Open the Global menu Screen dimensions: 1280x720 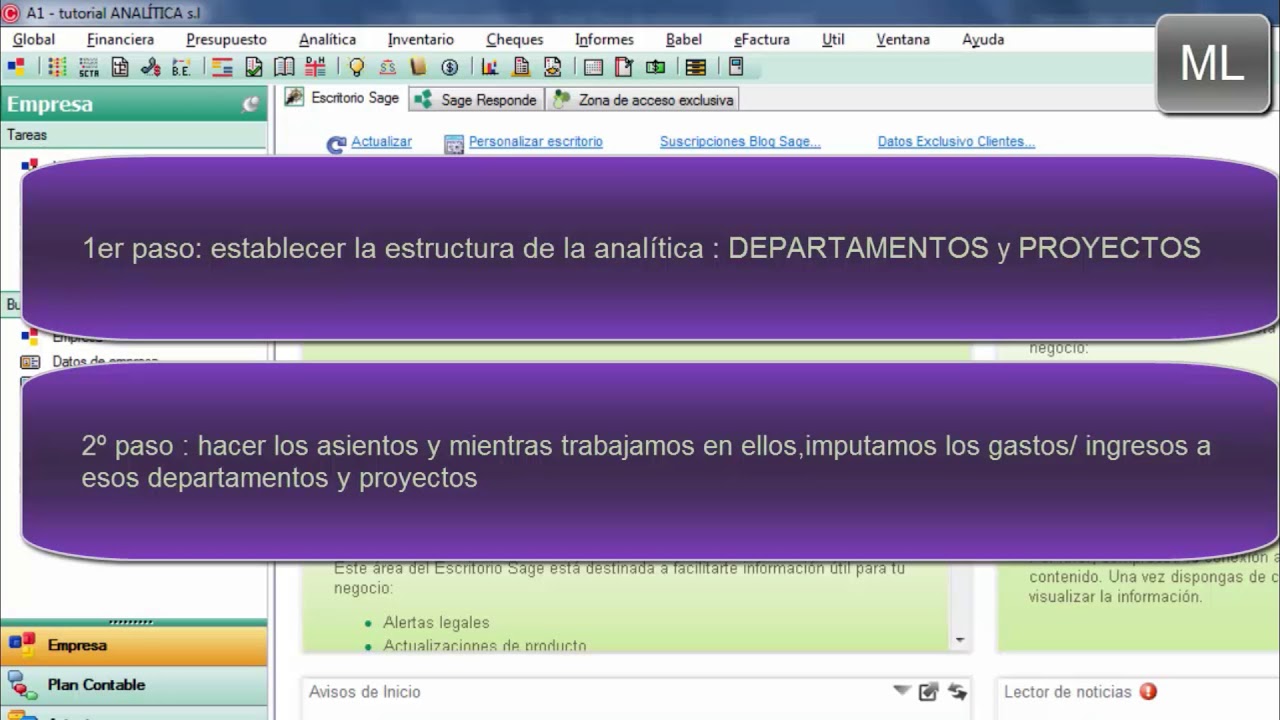coord(34,39)
